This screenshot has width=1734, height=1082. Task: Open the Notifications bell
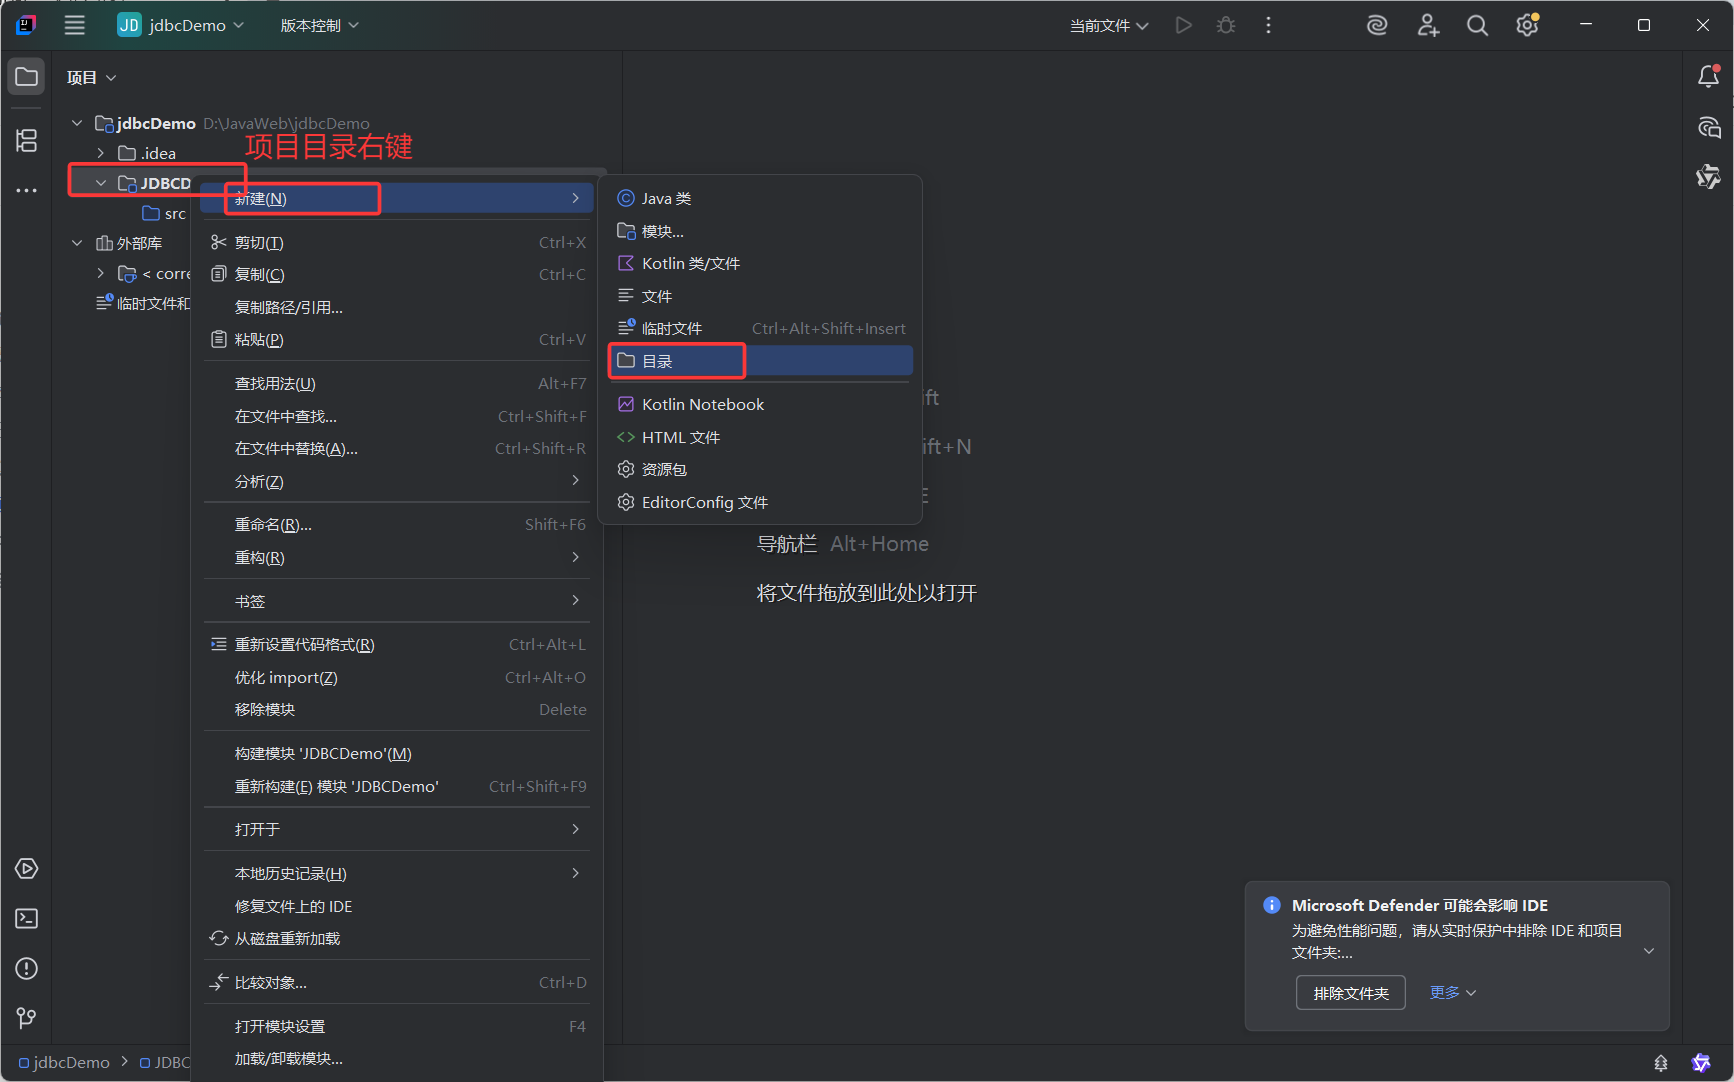(1708, 77)
